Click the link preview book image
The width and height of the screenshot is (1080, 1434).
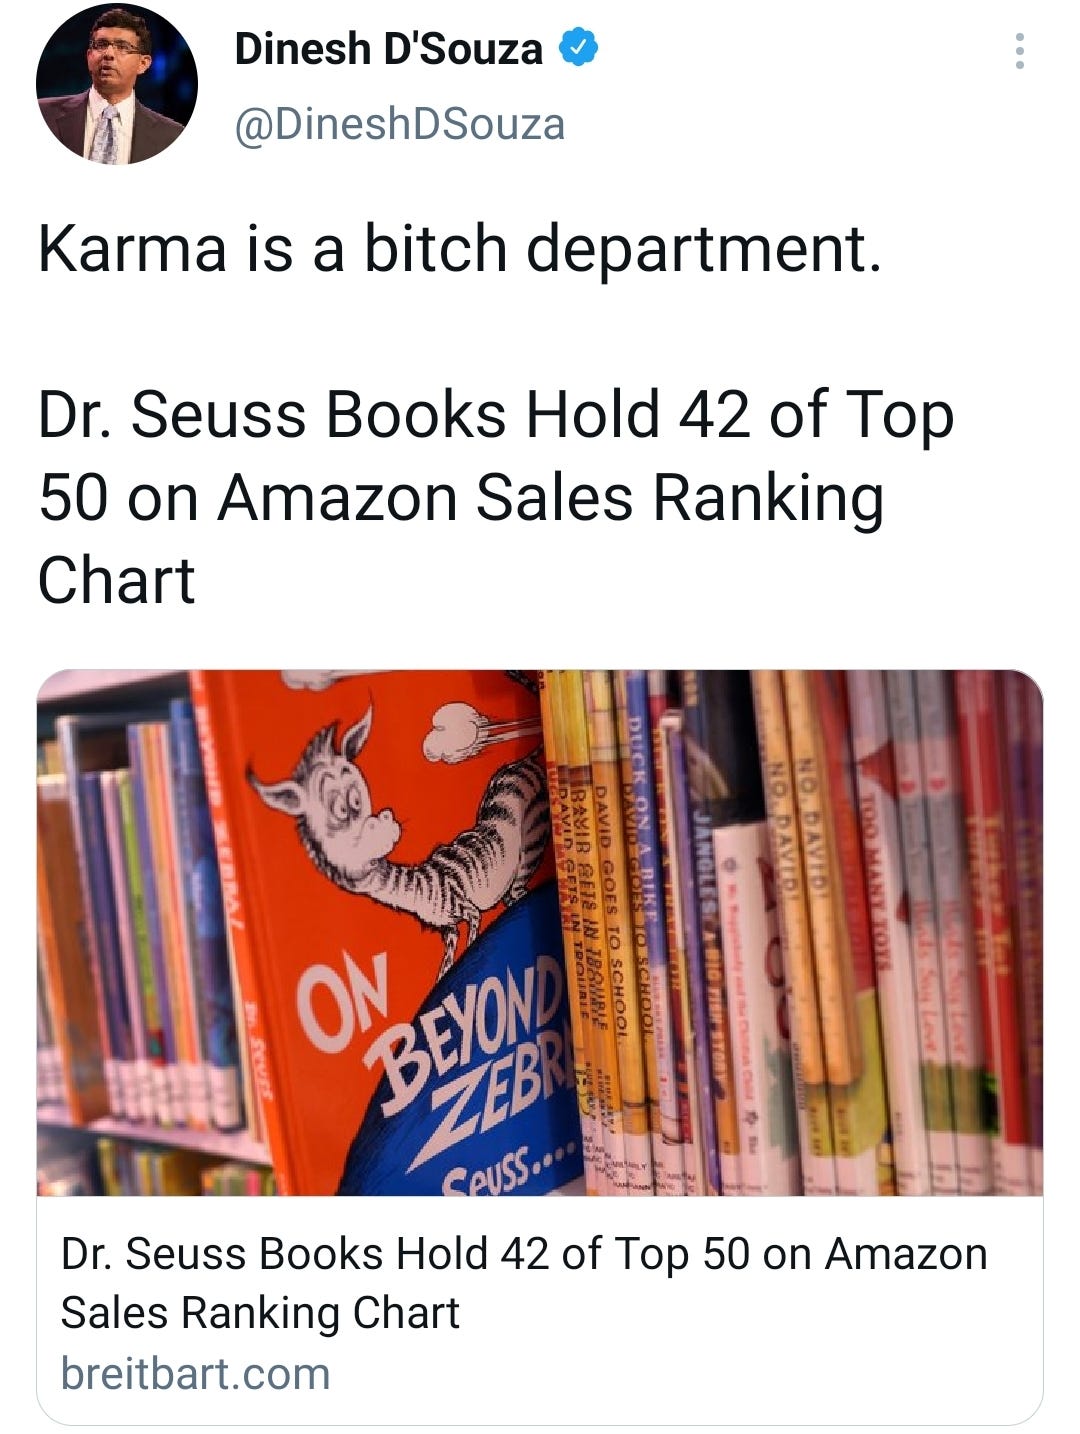coord(540,933)
